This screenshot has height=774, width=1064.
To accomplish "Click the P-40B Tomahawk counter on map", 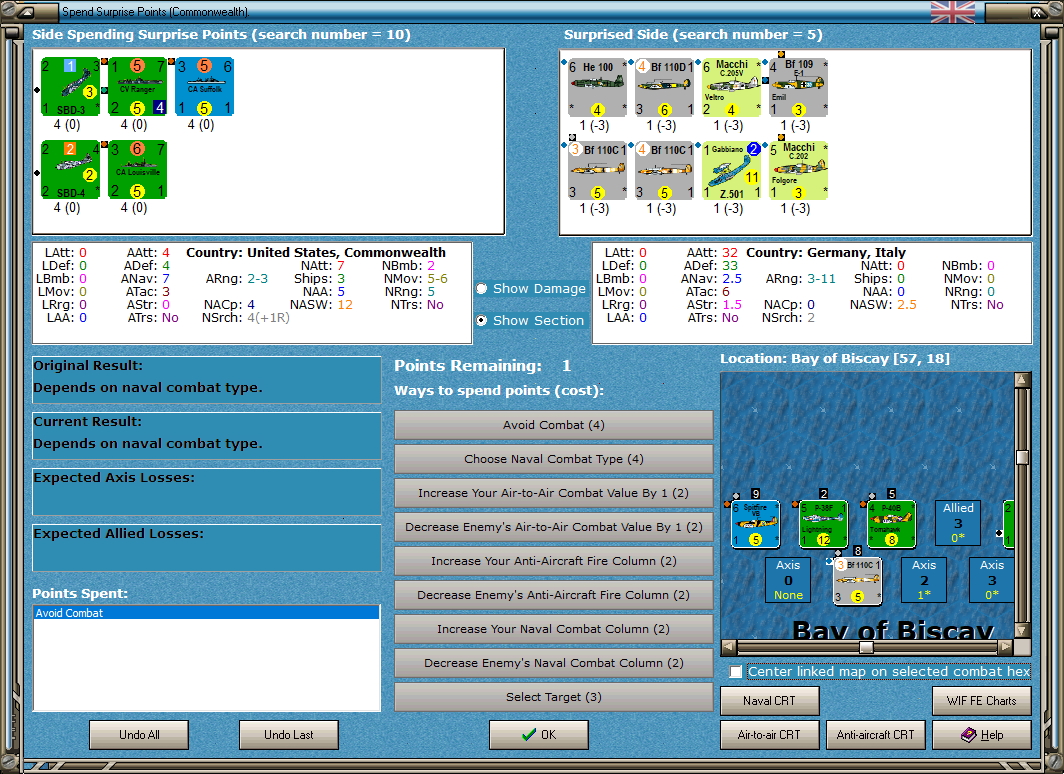I will click(x=892, y=524).
